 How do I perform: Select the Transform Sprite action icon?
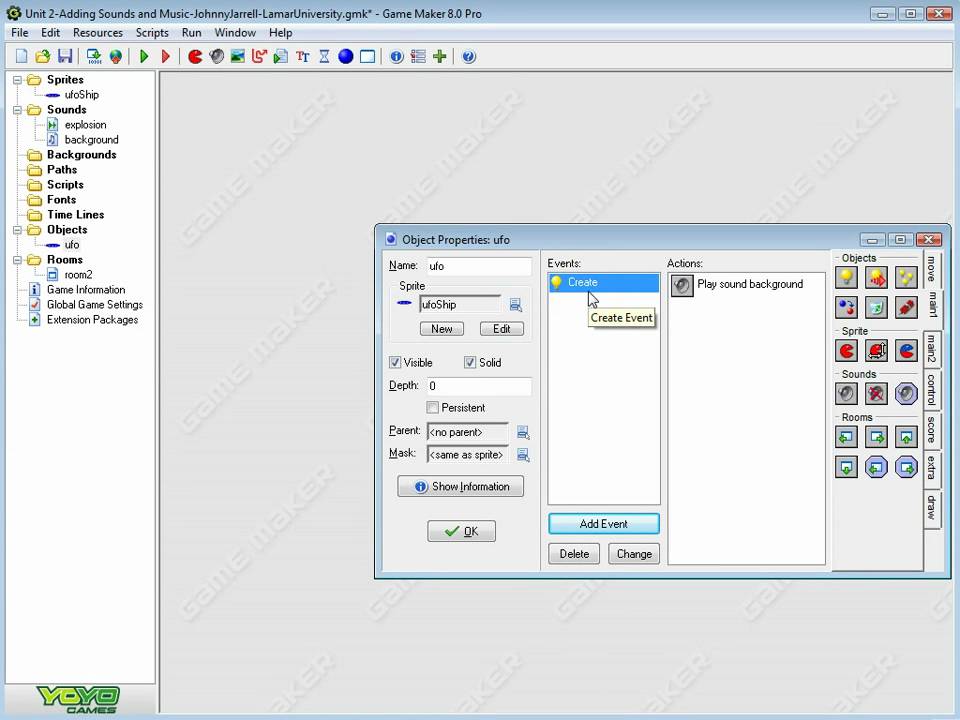(x=876, y=351)
